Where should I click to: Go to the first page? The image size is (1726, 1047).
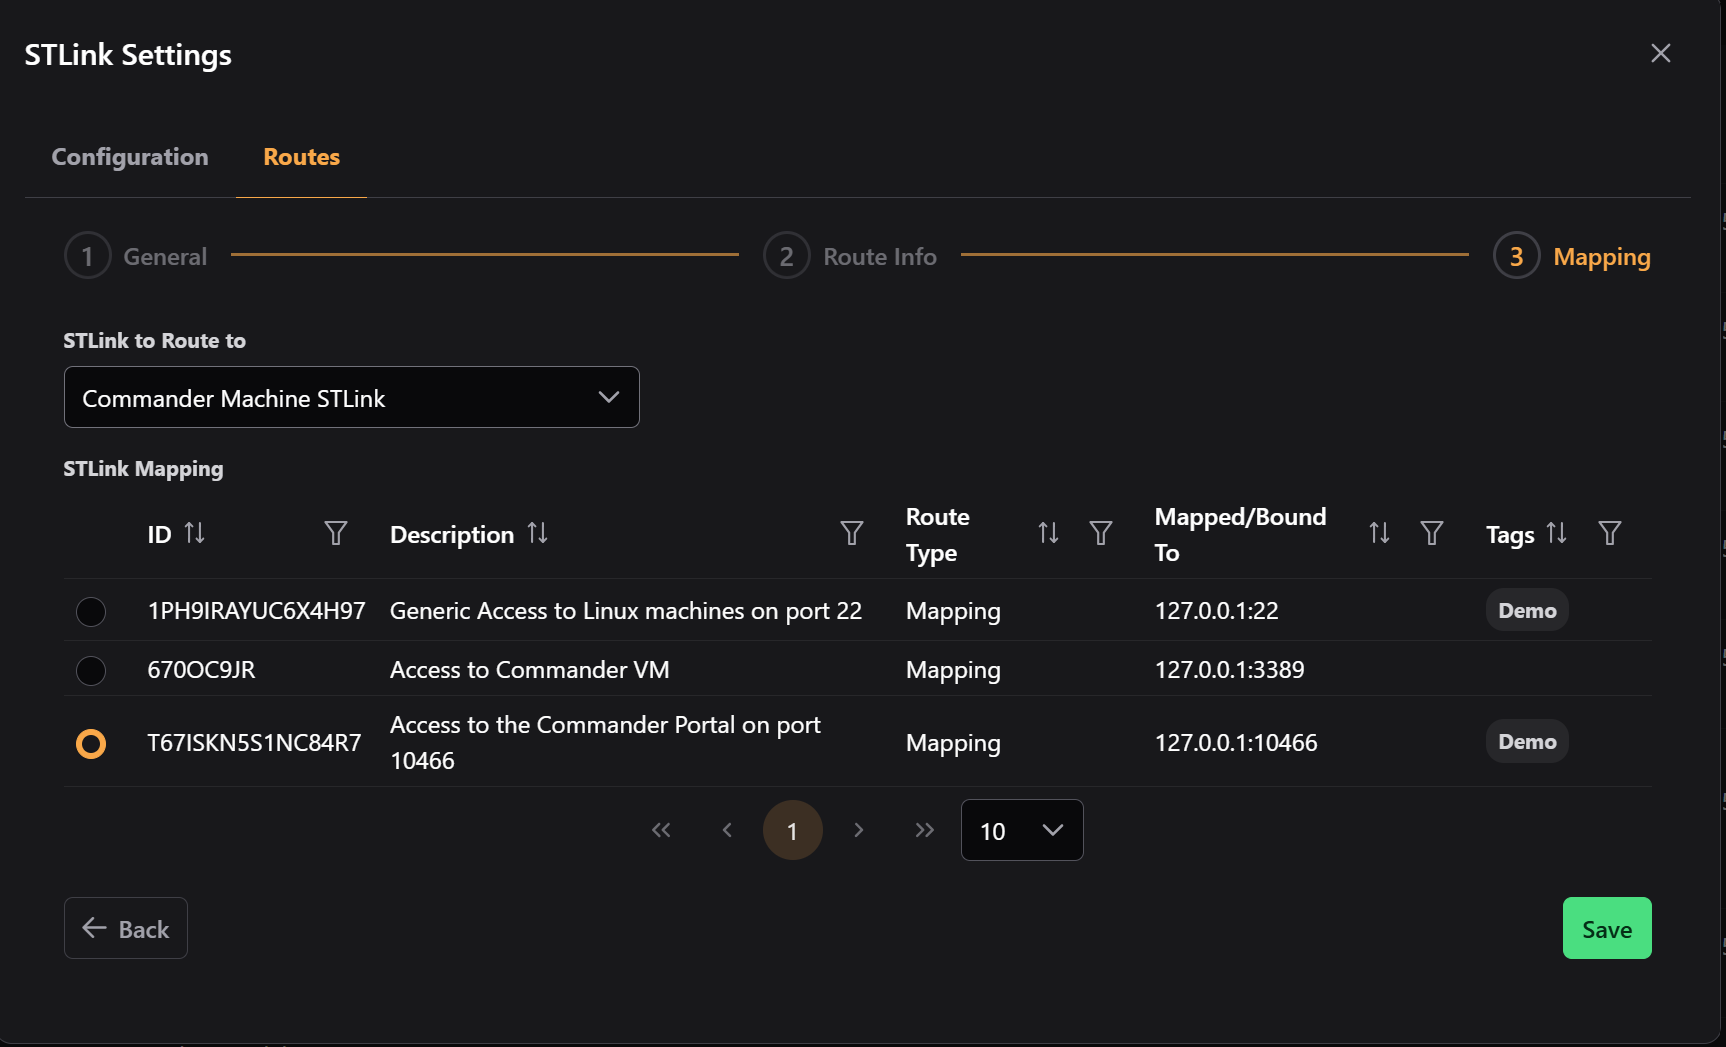tap(661, 830)
